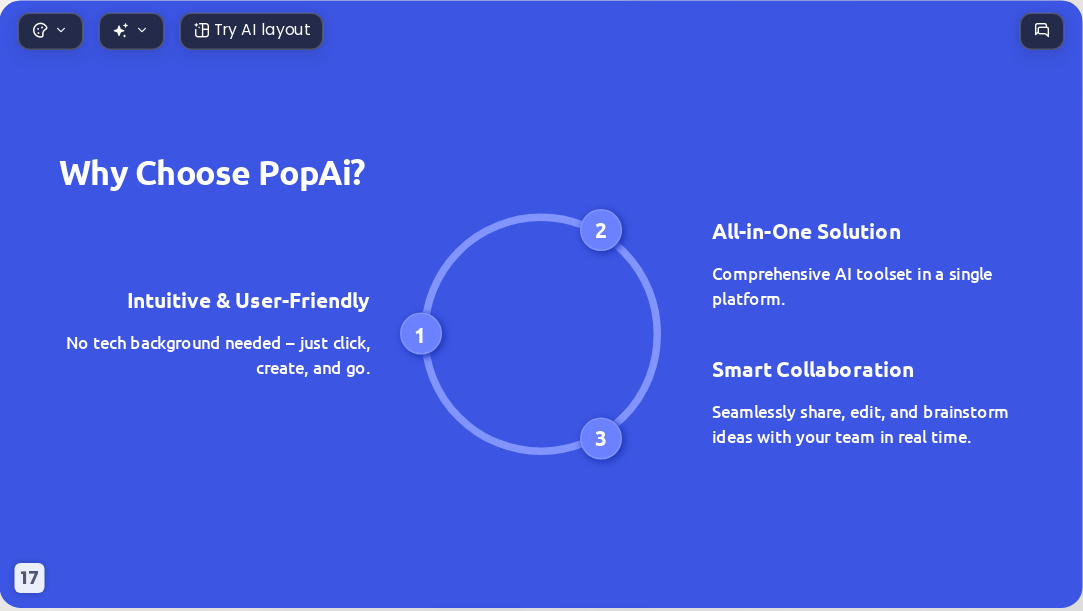Select step circle number 2
The width and height of the screenshot is (1083, 611).
(601, 230)
